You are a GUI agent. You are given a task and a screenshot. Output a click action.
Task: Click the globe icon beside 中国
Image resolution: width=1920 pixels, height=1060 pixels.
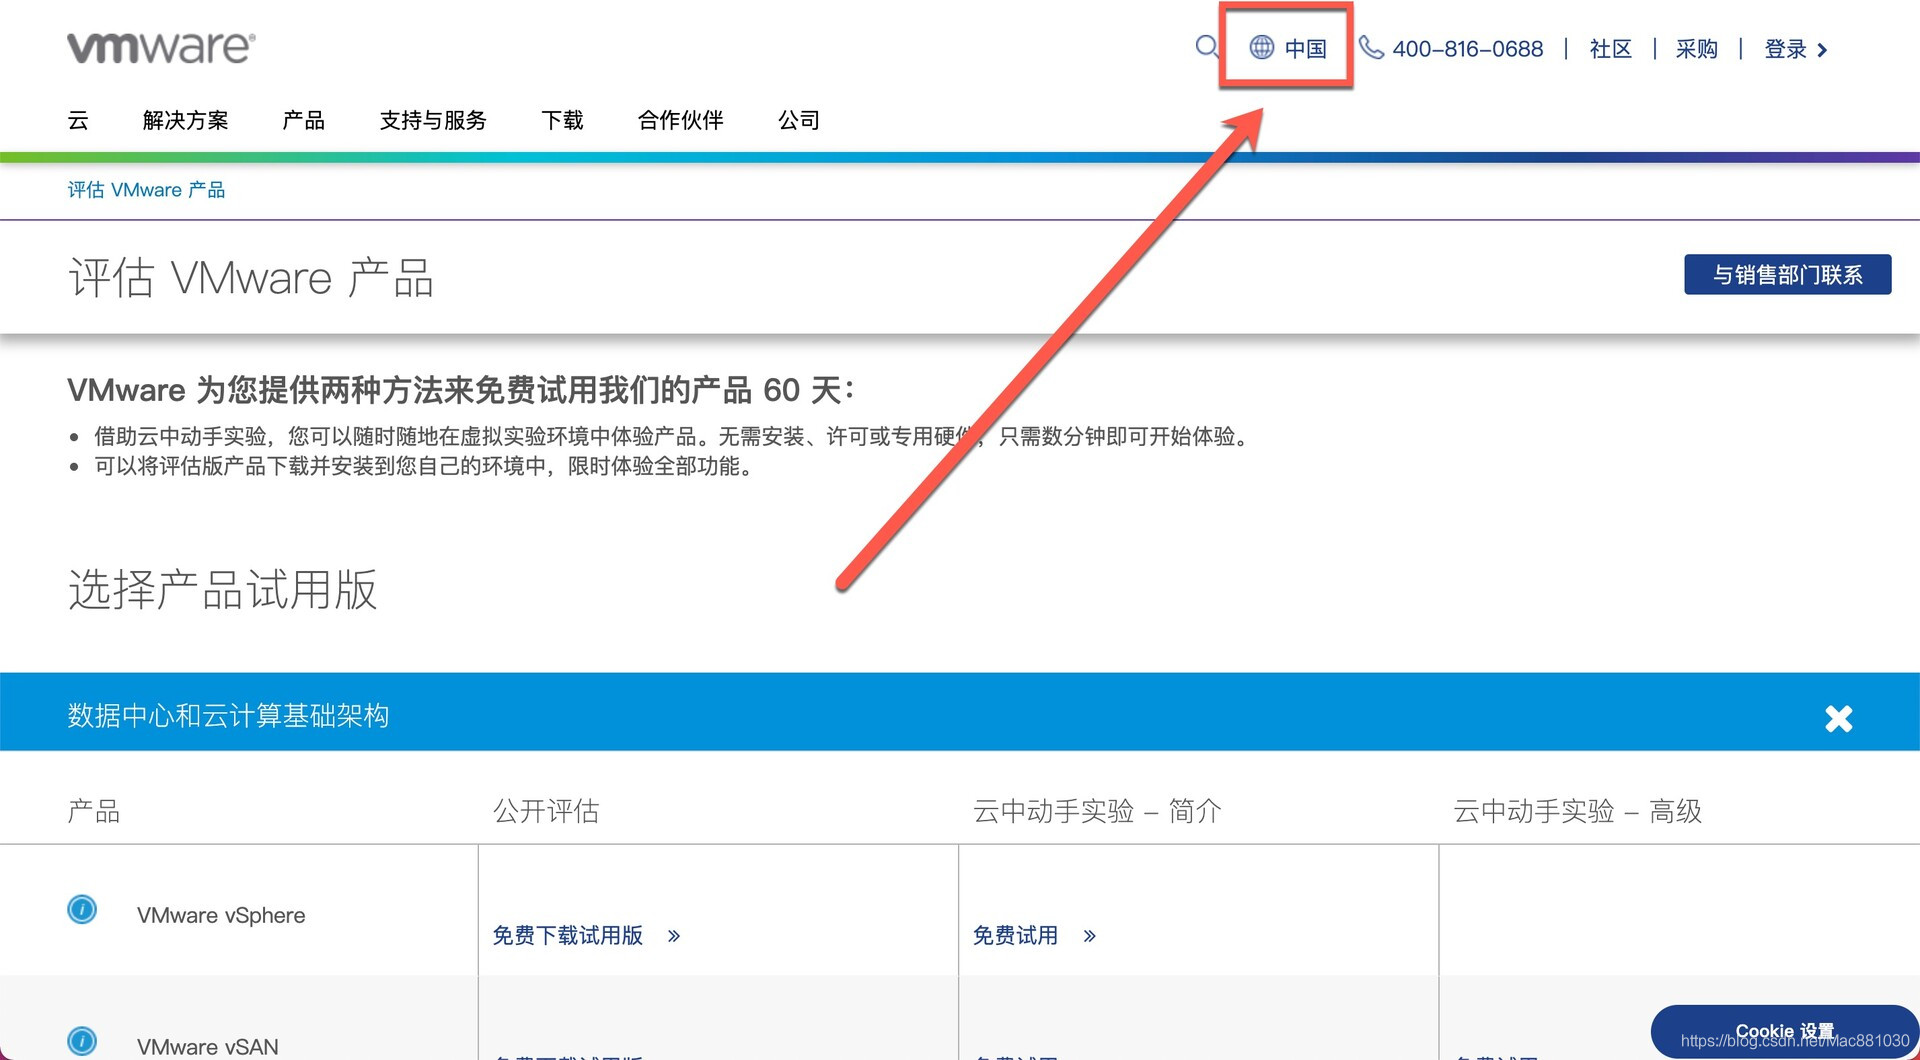(x=1262, y=47)
